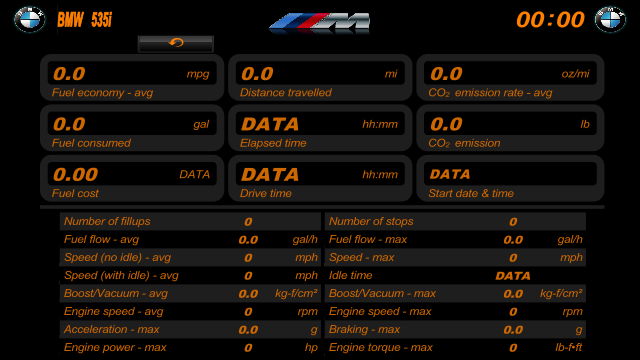The width and height of the screenshot is (640, 360).
Task: Select the Drive time tile
Action: click(x=320, y=178)
